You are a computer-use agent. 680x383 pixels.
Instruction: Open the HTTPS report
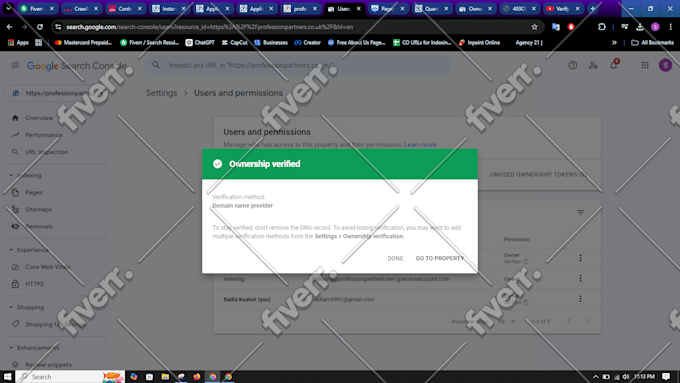point(34,284)
